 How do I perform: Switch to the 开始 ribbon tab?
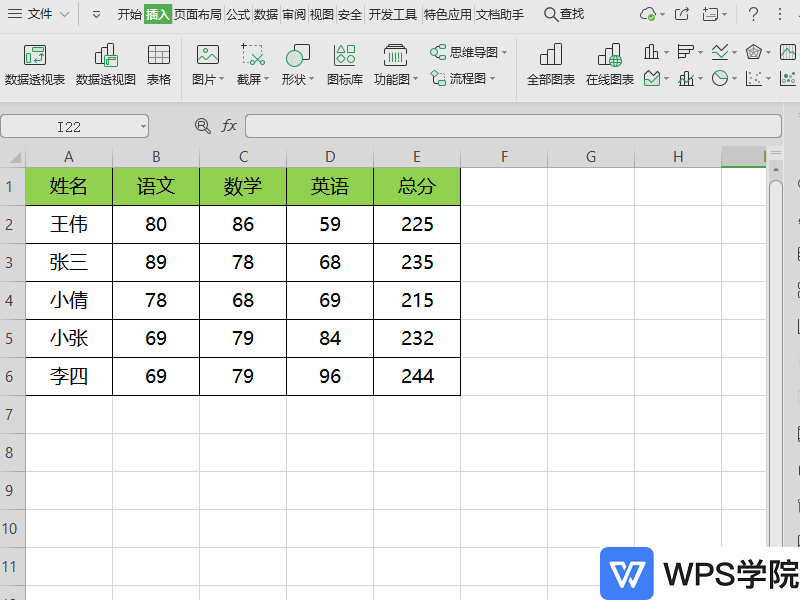128,15
